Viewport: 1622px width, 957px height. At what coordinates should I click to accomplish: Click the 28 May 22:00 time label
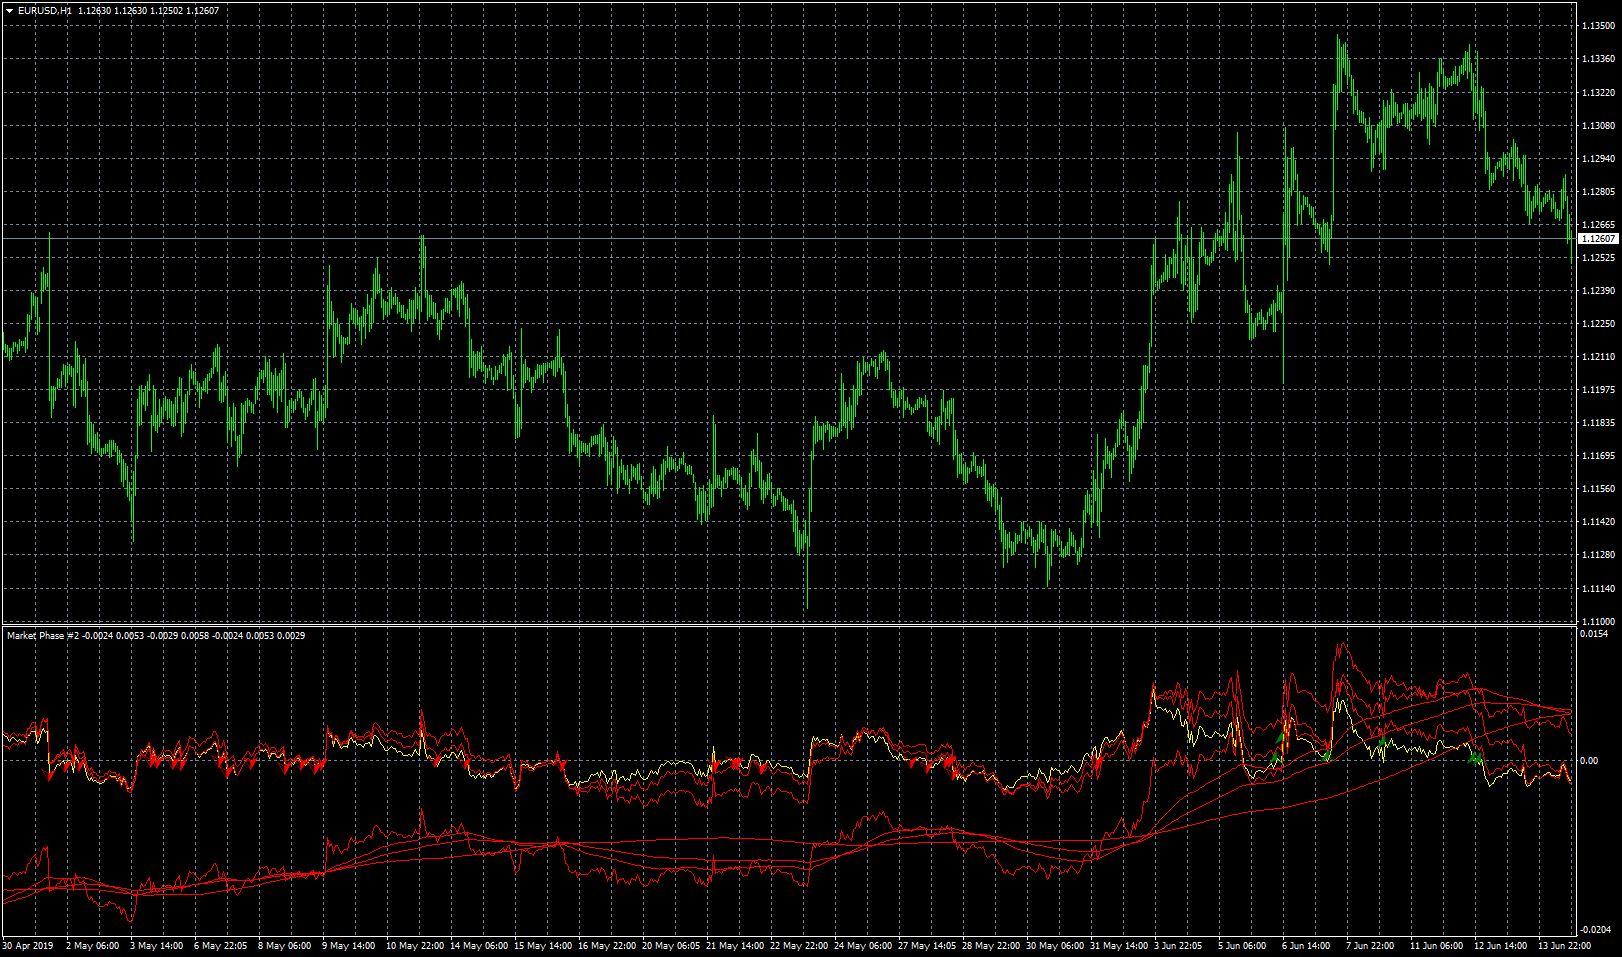[991, 946]
